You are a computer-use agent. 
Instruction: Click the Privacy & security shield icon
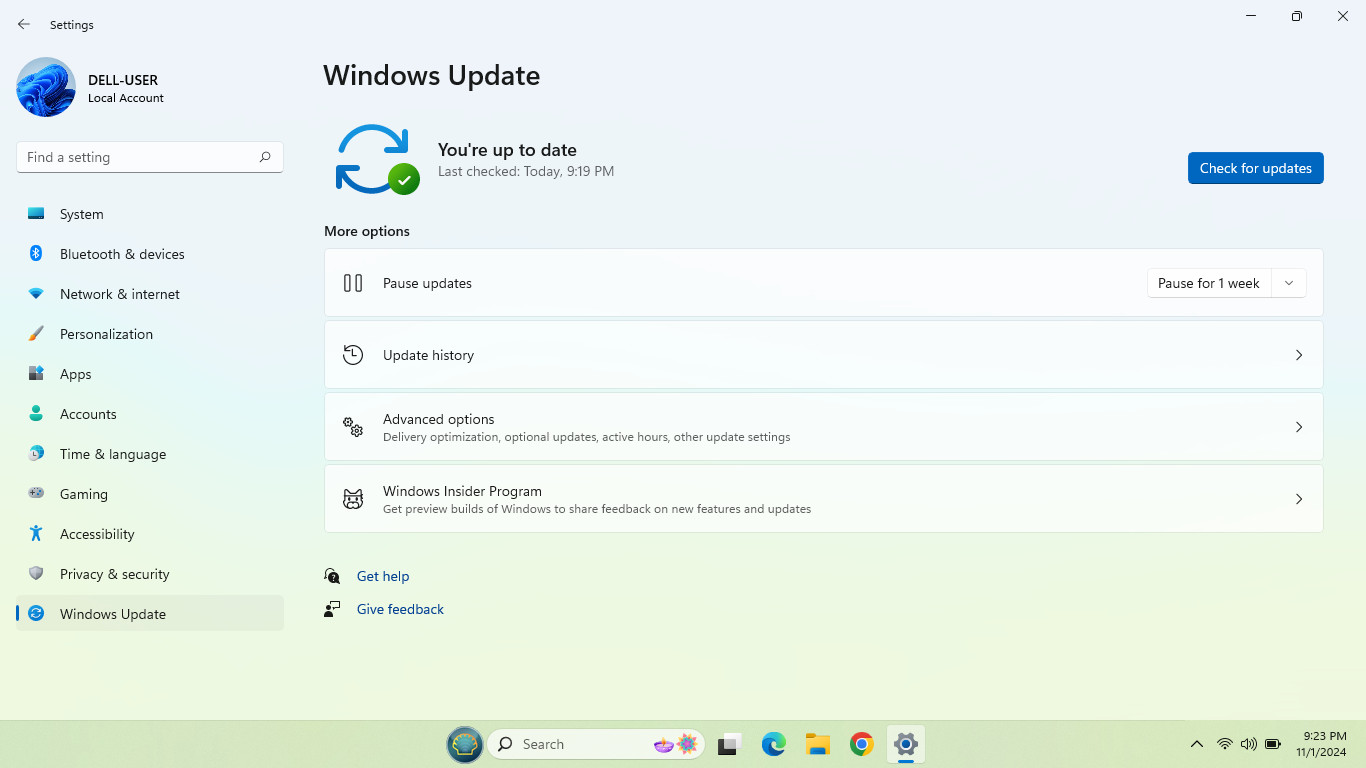(36, 574)
